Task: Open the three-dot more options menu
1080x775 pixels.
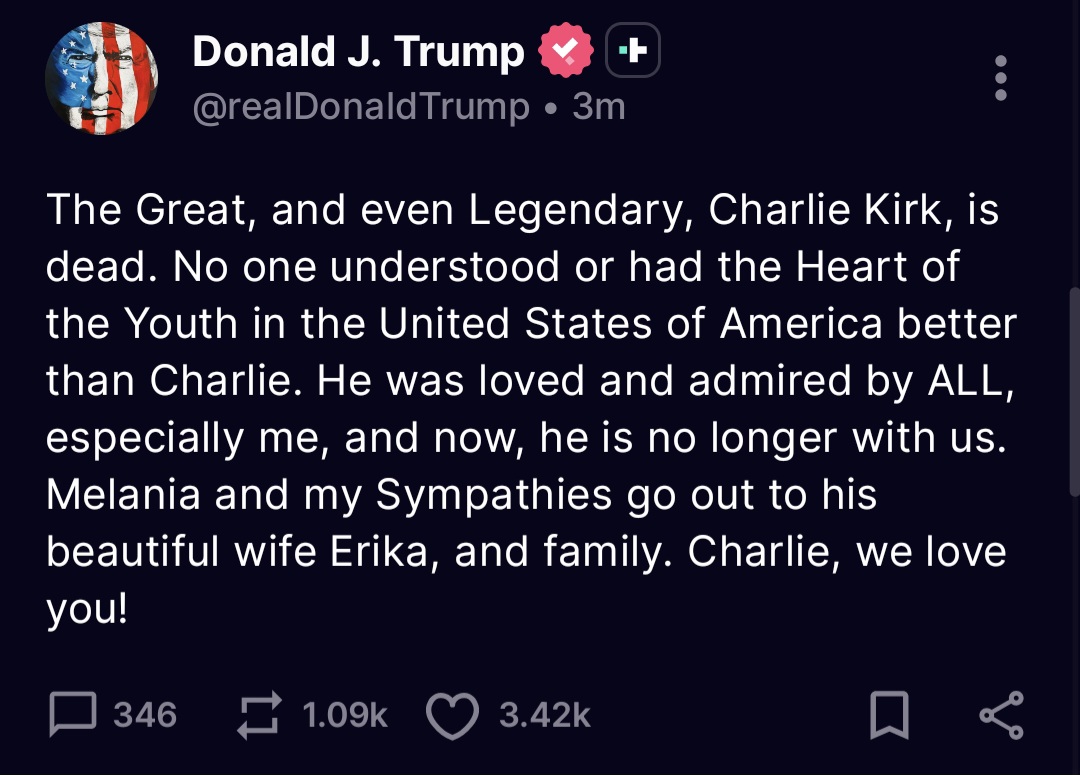Action: 1001,78
